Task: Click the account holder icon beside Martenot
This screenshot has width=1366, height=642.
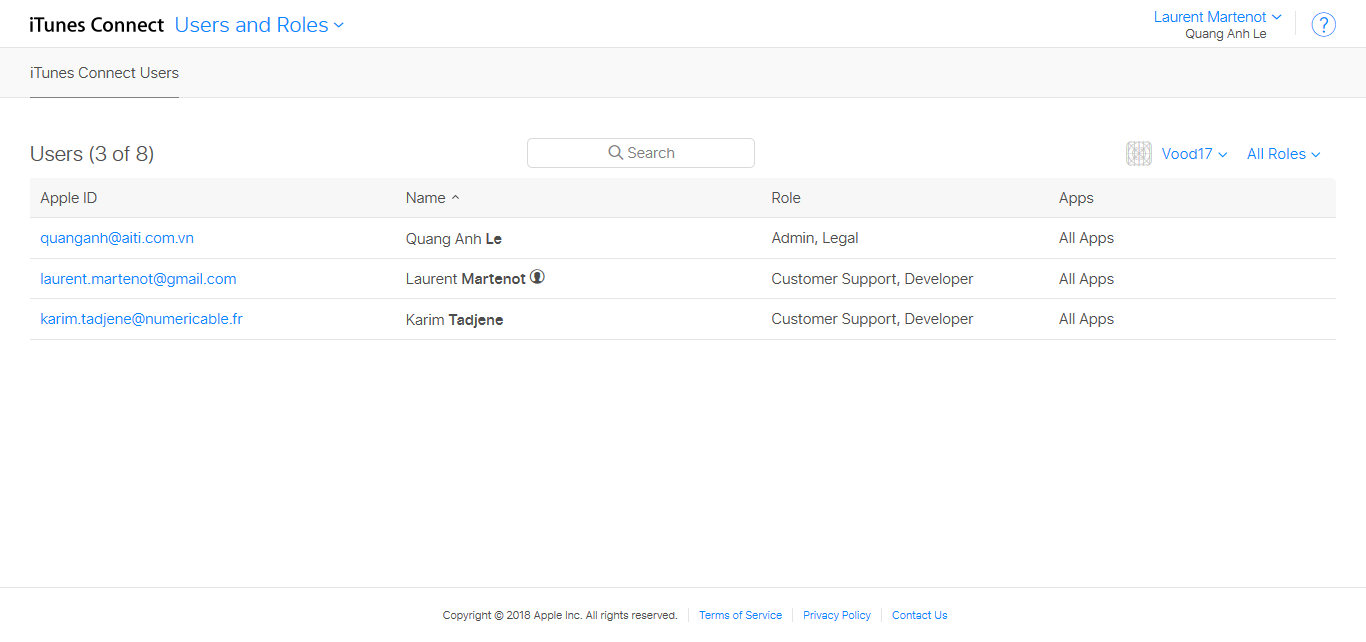Action: tap(537, 277)
